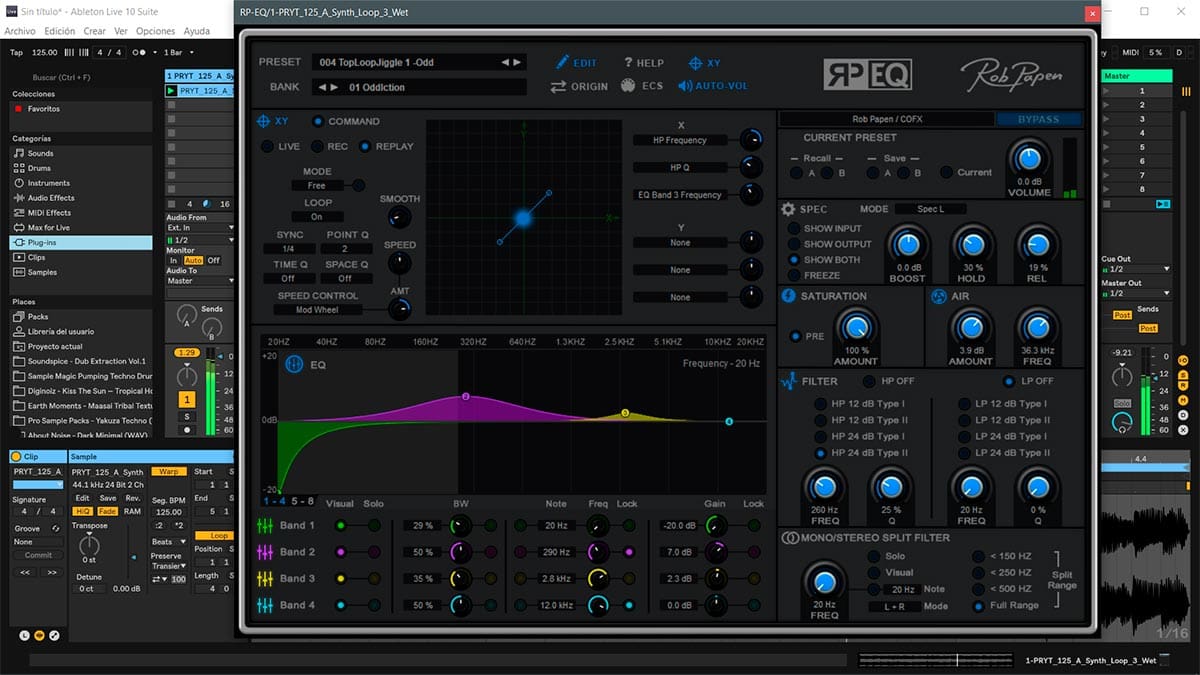Open the XY MODE Free selector
Screen dimensions: 1200x675
(317, 186)
